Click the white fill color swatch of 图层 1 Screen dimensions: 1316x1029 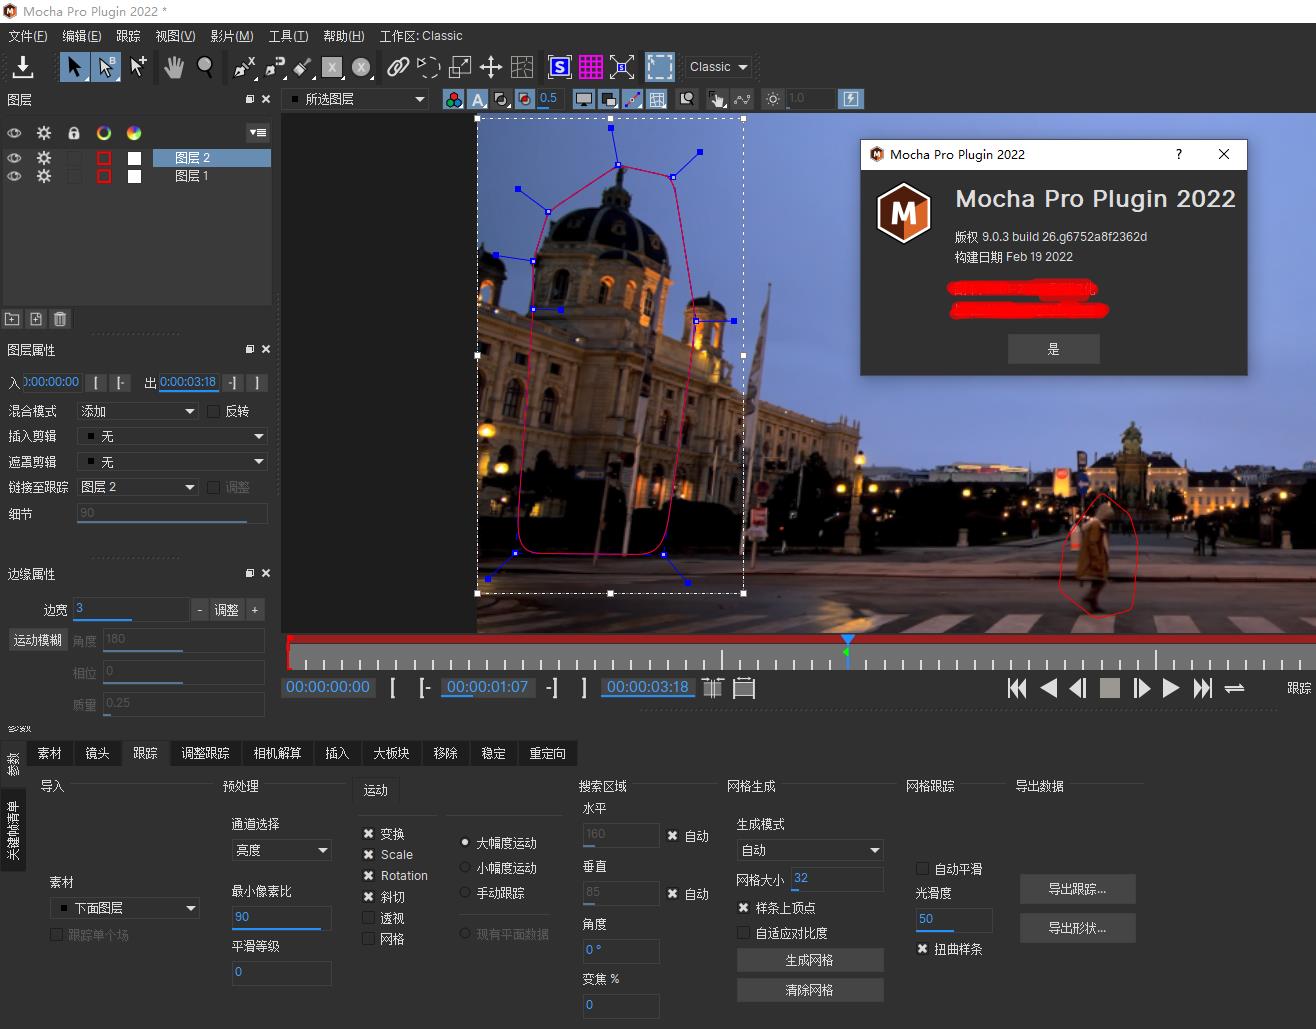134,176
